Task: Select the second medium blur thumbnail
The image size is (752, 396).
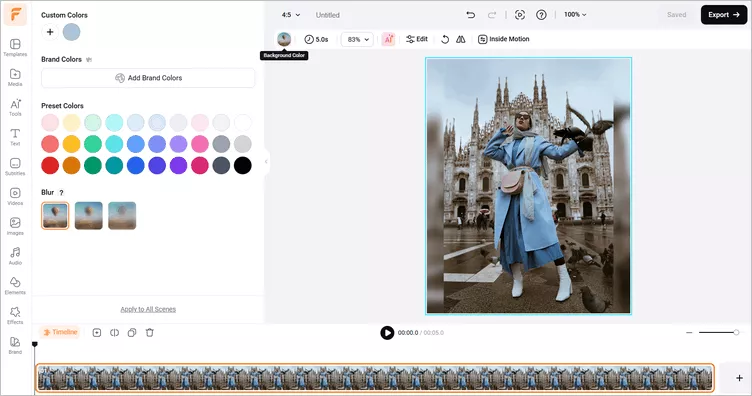Action: pyautogui.click(x=89, y=216)
